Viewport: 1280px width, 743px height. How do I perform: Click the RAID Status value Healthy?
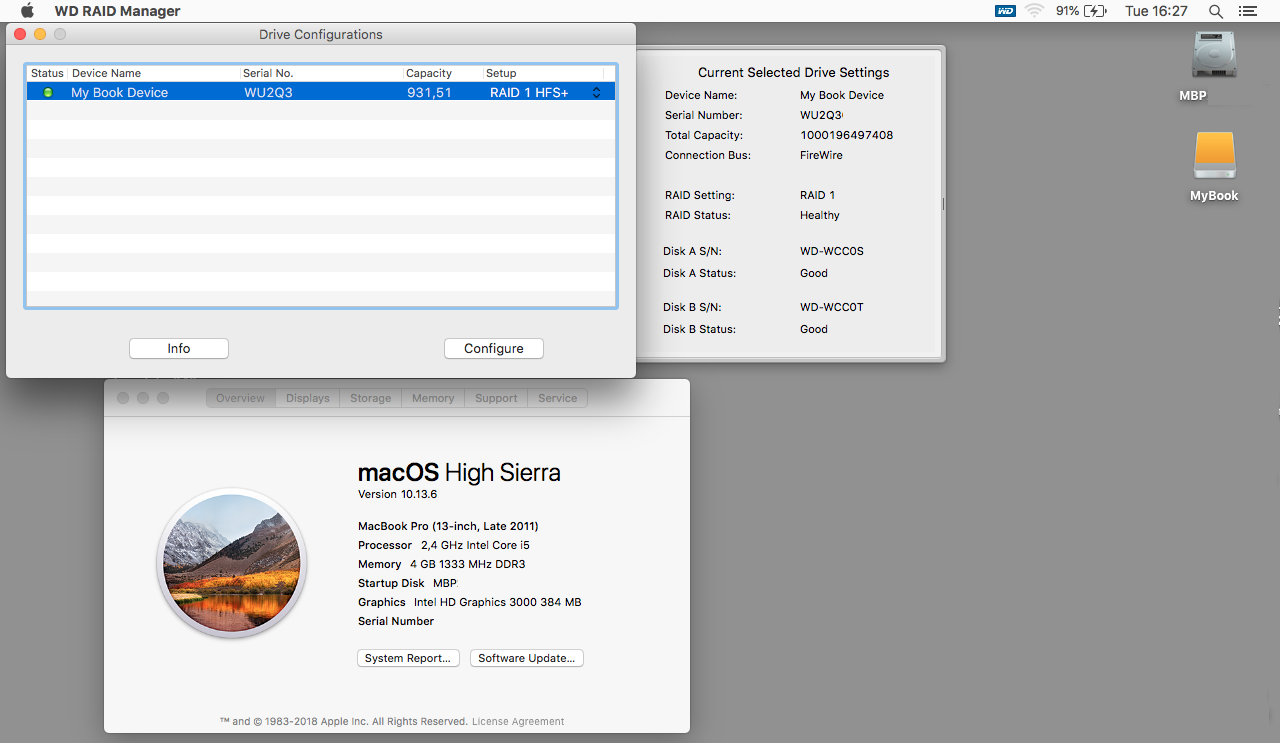(820, 215)
